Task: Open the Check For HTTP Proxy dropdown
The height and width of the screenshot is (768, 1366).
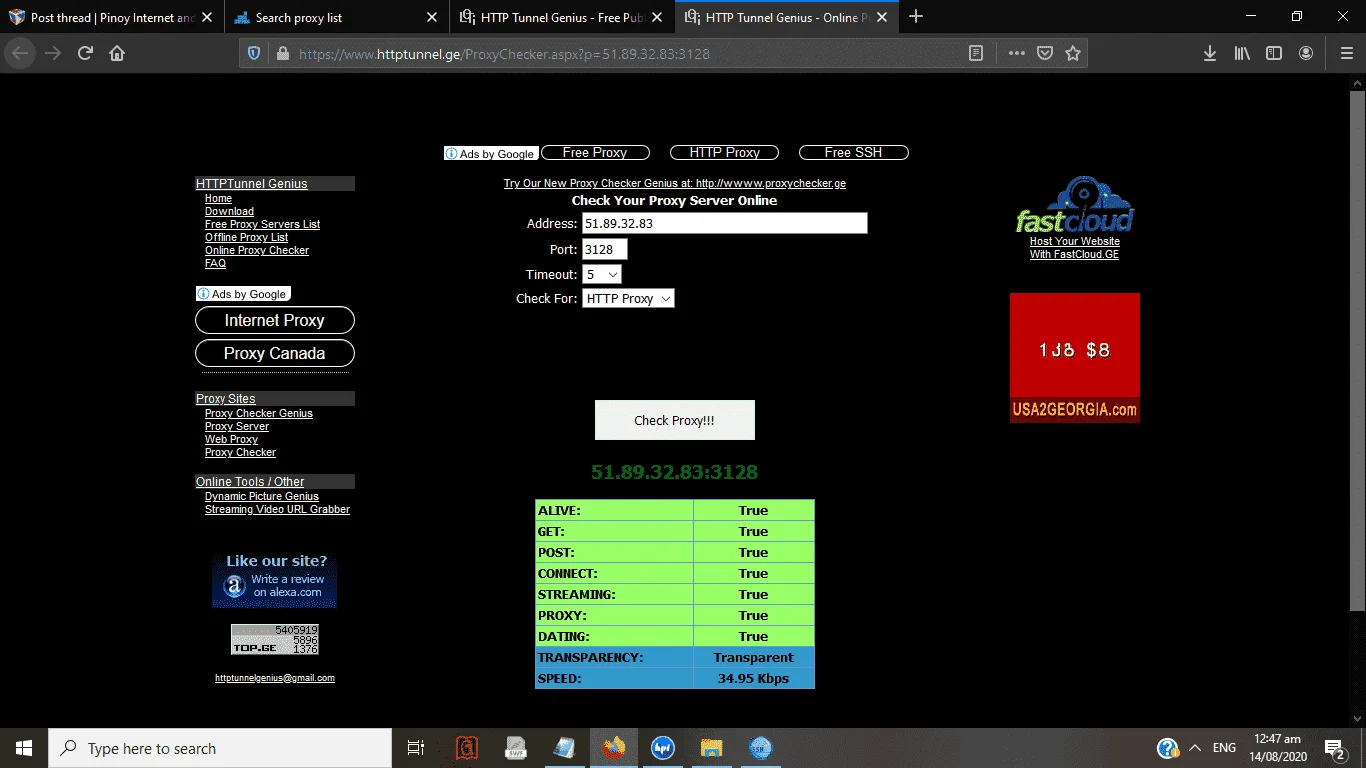Action: (628, 298)
